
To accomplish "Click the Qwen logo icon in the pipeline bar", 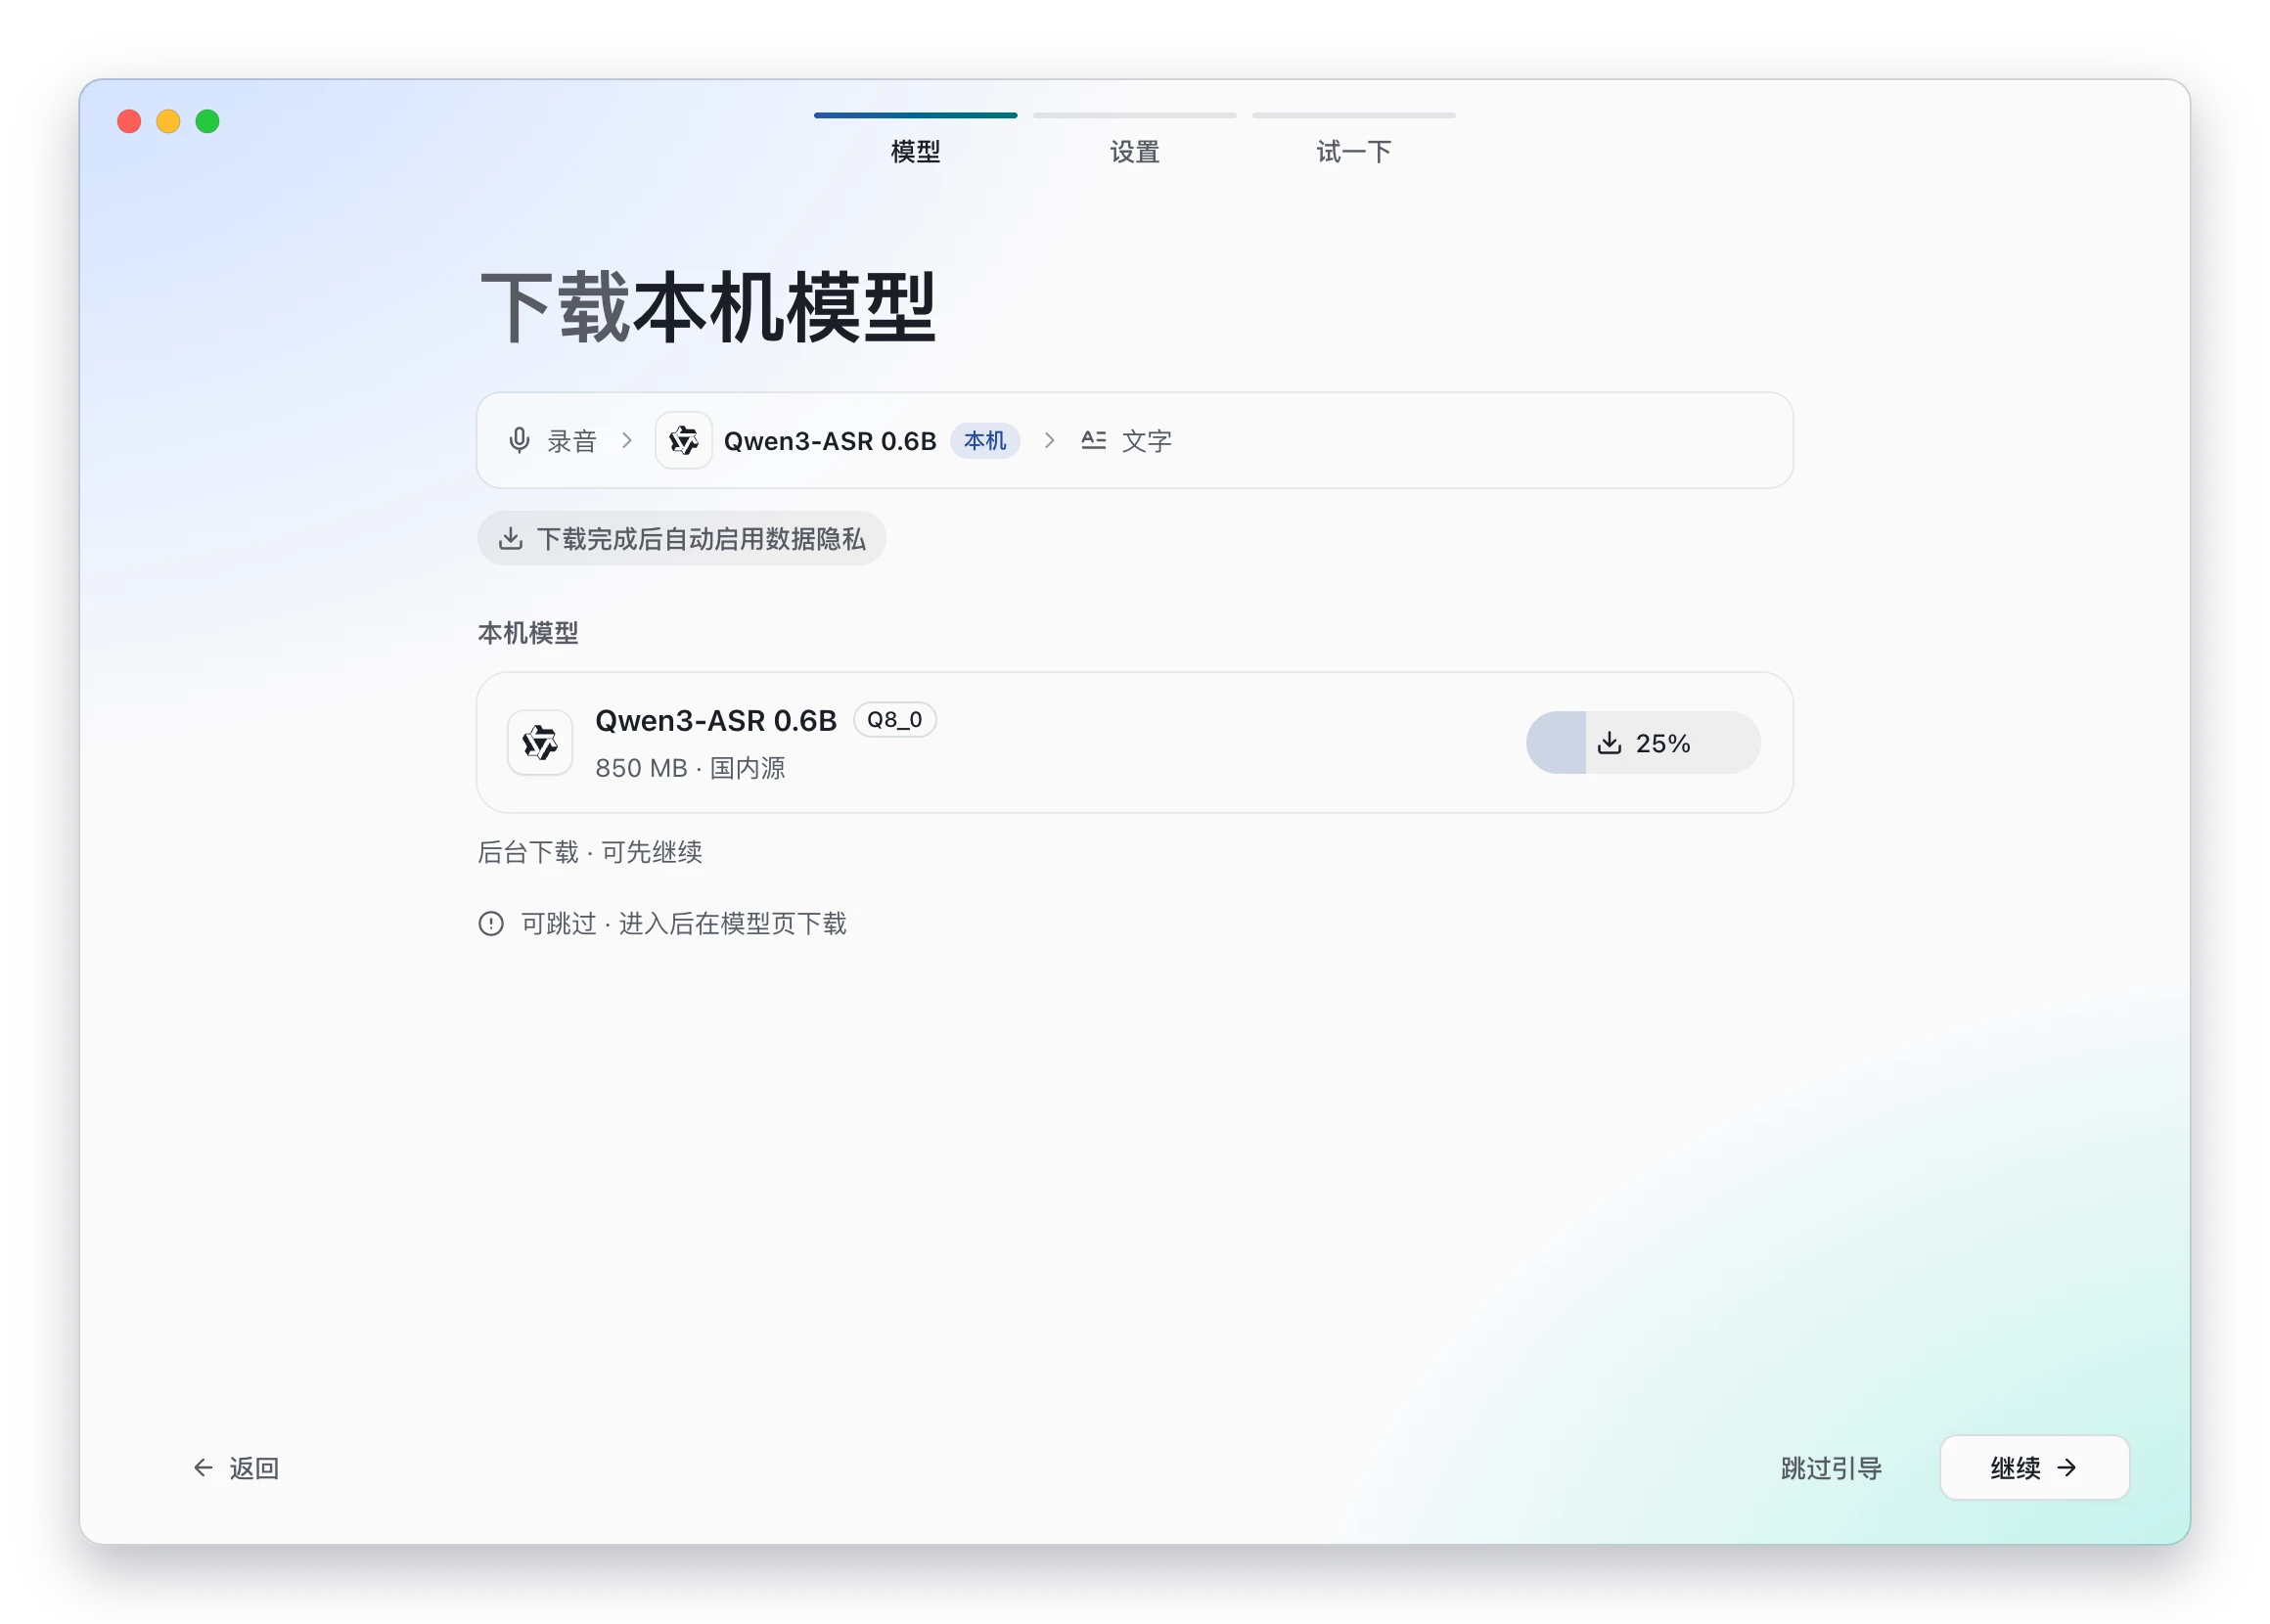I will click(x=684, y=440).
